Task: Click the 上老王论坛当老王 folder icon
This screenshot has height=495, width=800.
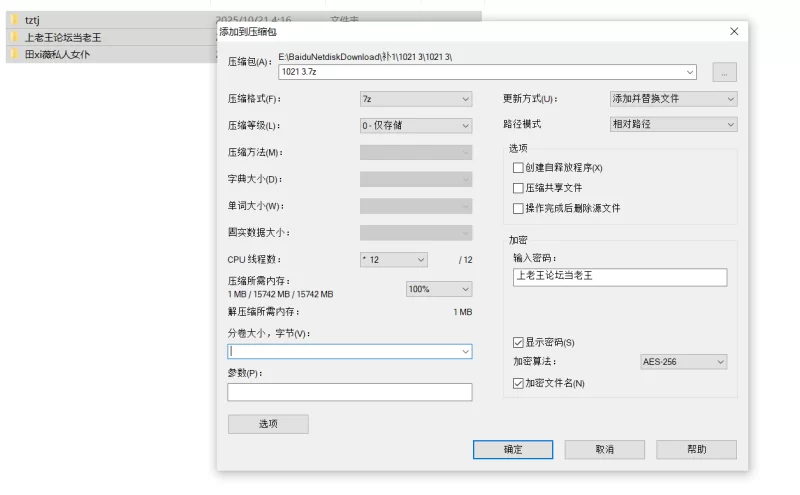Action: pos(15,37)
